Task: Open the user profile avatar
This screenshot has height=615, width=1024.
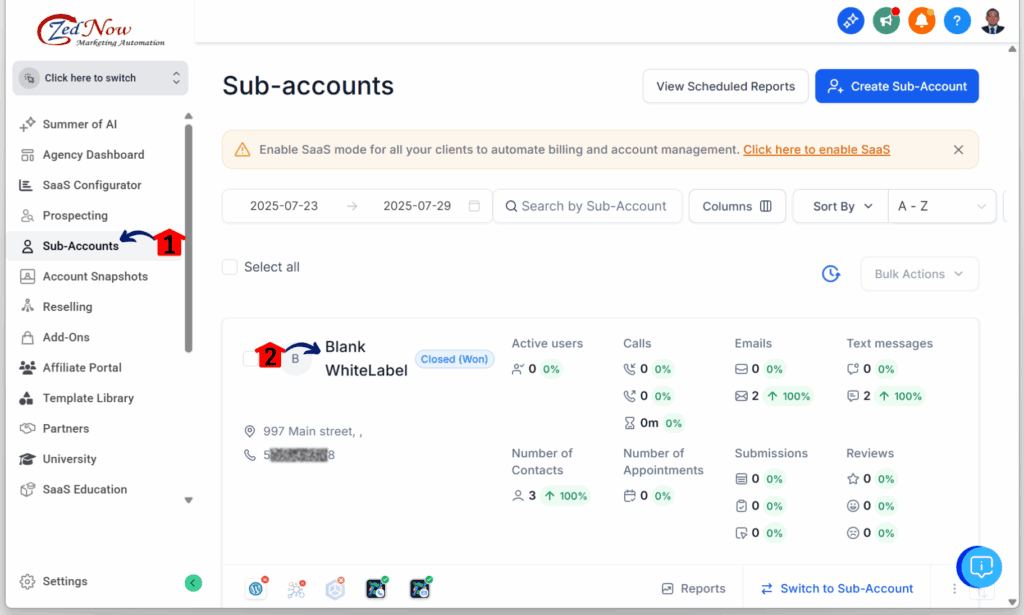Action: 993,21
